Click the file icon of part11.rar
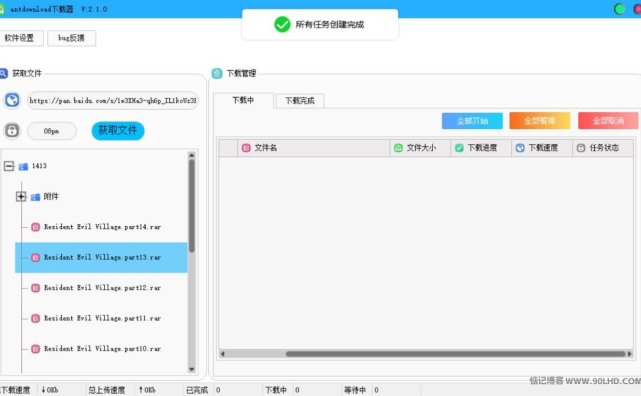This screenshot has width=641, height=396. coord(36,318)
